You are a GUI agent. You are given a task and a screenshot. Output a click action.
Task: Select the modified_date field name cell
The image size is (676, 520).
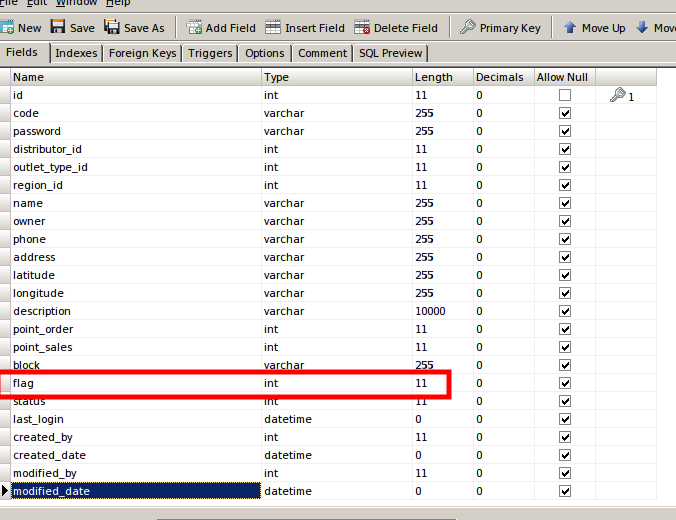135,491
